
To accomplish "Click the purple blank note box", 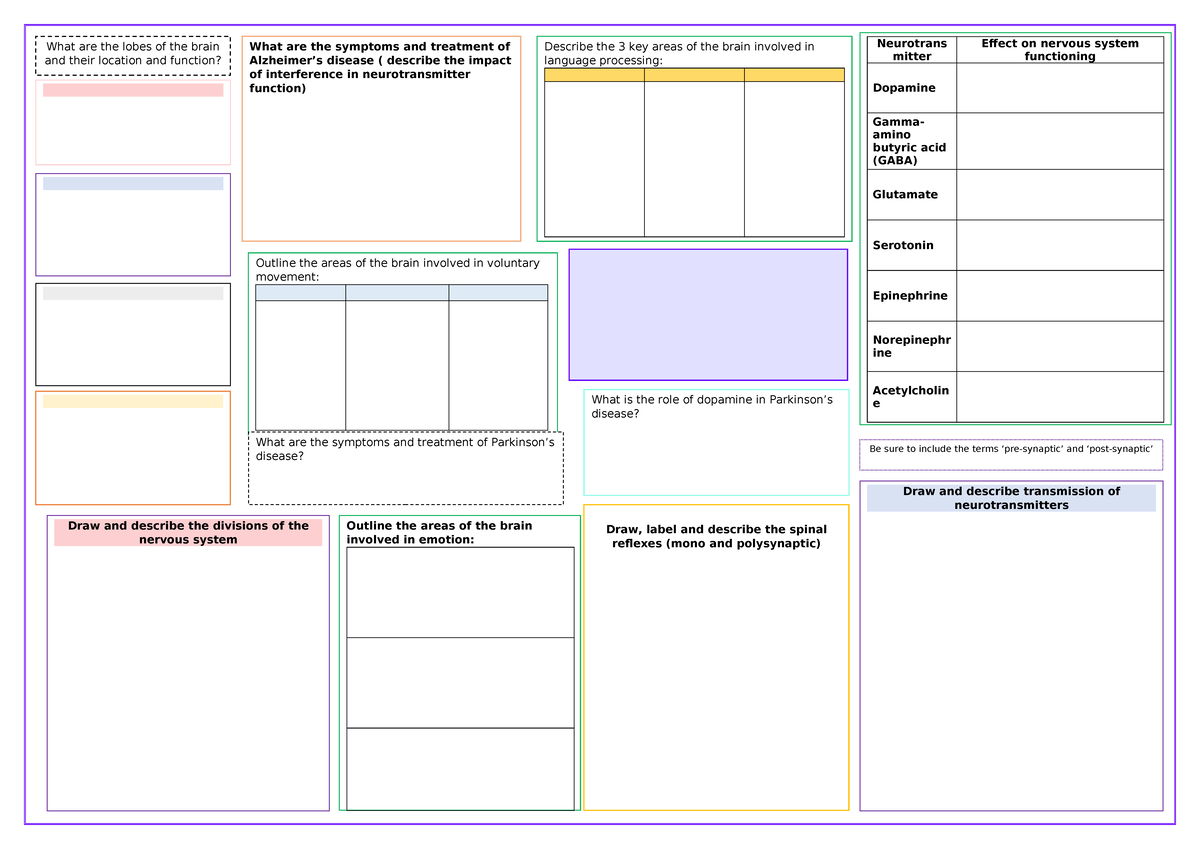I will 709,313.
